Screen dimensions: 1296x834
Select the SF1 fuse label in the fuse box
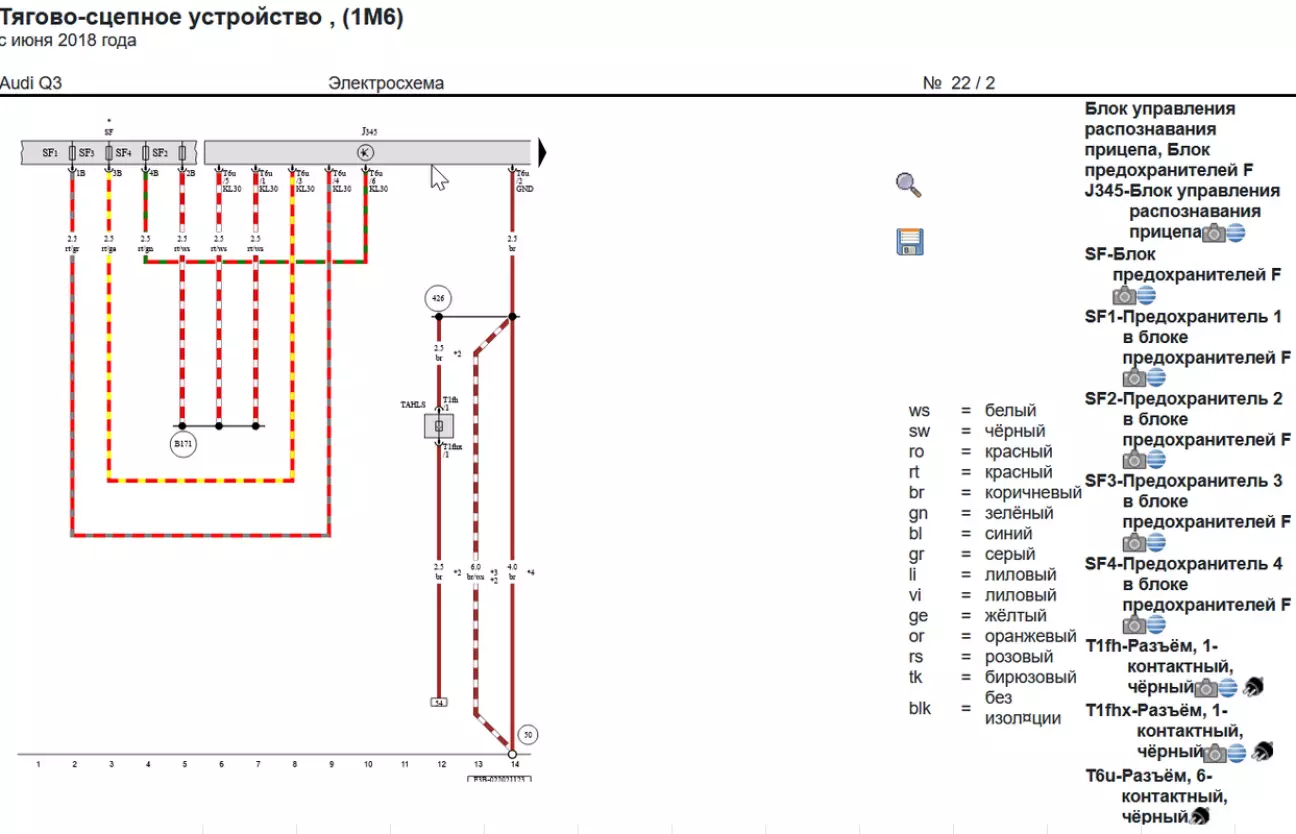click(50, 153)
